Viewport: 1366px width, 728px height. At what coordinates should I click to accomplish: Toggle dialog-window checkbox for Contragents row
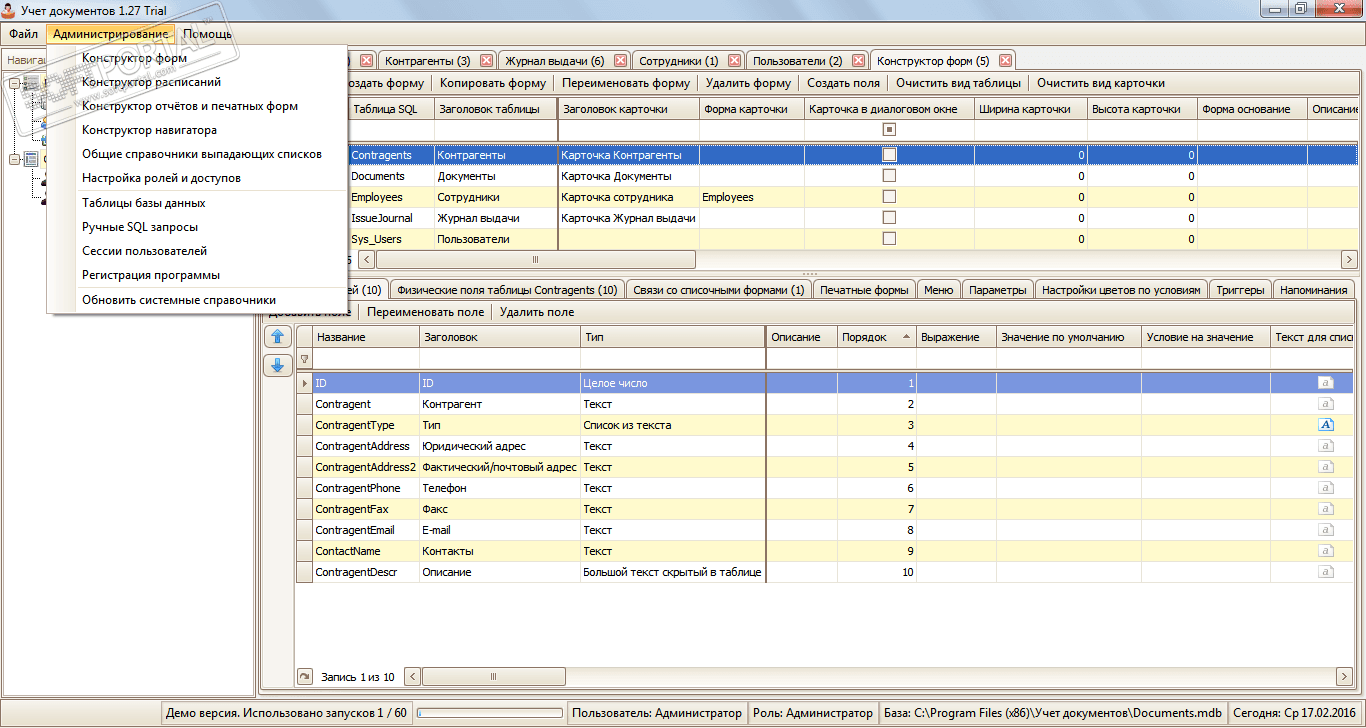[x=889, y=155]
